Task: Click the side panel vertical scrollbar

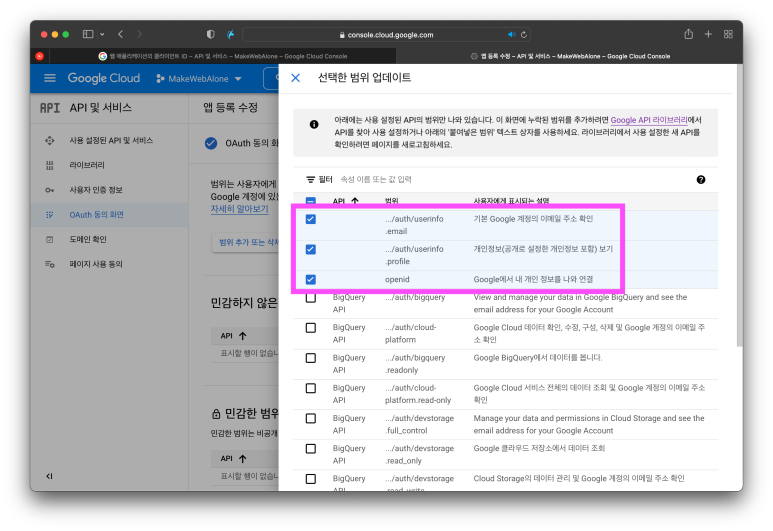Action: [739, 207]
